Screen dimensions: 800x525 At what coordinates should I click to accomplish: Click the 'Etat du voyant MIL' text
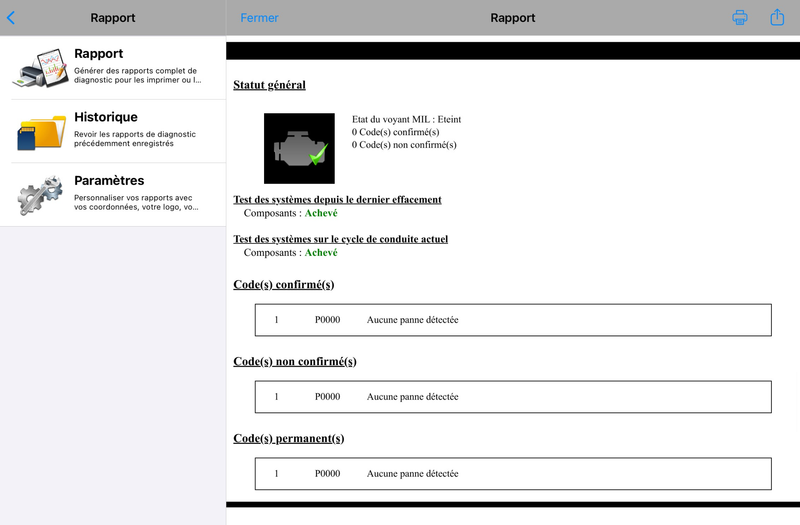(x=406, y=120)
